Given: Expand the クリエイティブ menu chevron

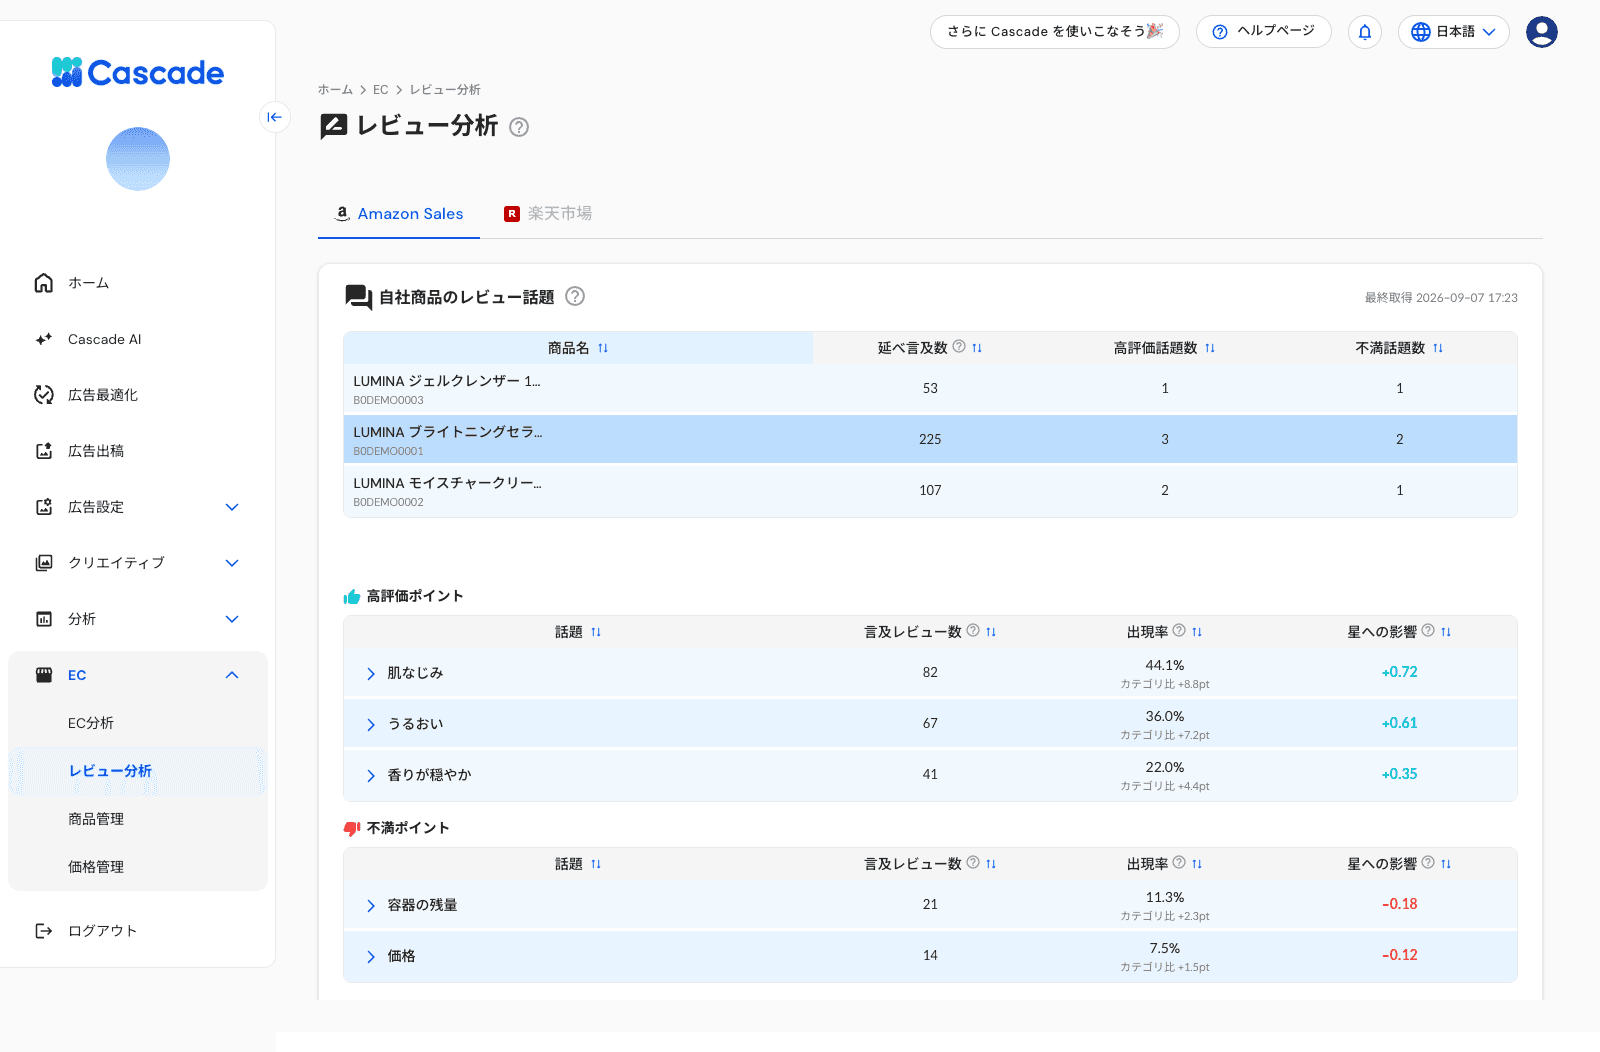Looking at the screenshot, I should pos(232,563).
